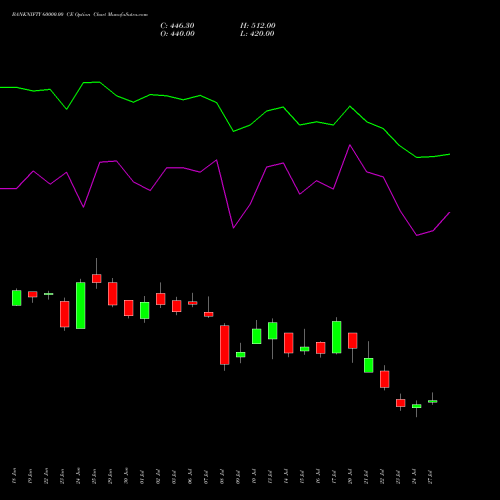The height and width of the screenshot is (500, 500).
Task: Select the low value L: 420.00
Action: tap(257, 34)
